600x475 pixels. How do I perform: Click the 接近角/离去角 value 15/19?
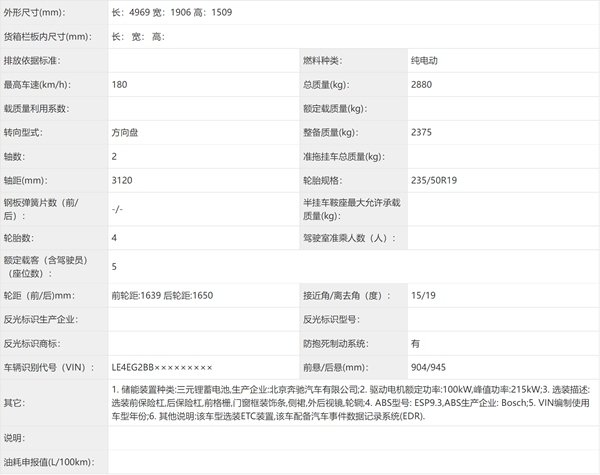pos(421,296)
